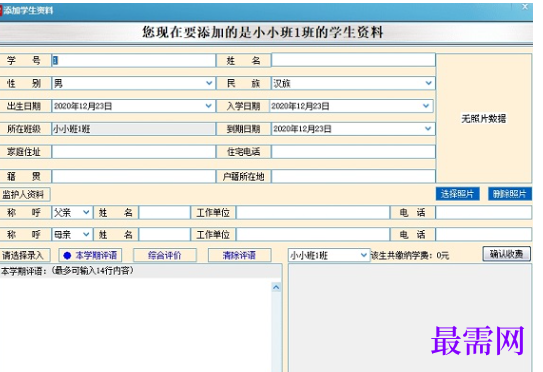Screen dimensions: 543x372
Task: Select the 综合评价 option
Action: [165, 255]
